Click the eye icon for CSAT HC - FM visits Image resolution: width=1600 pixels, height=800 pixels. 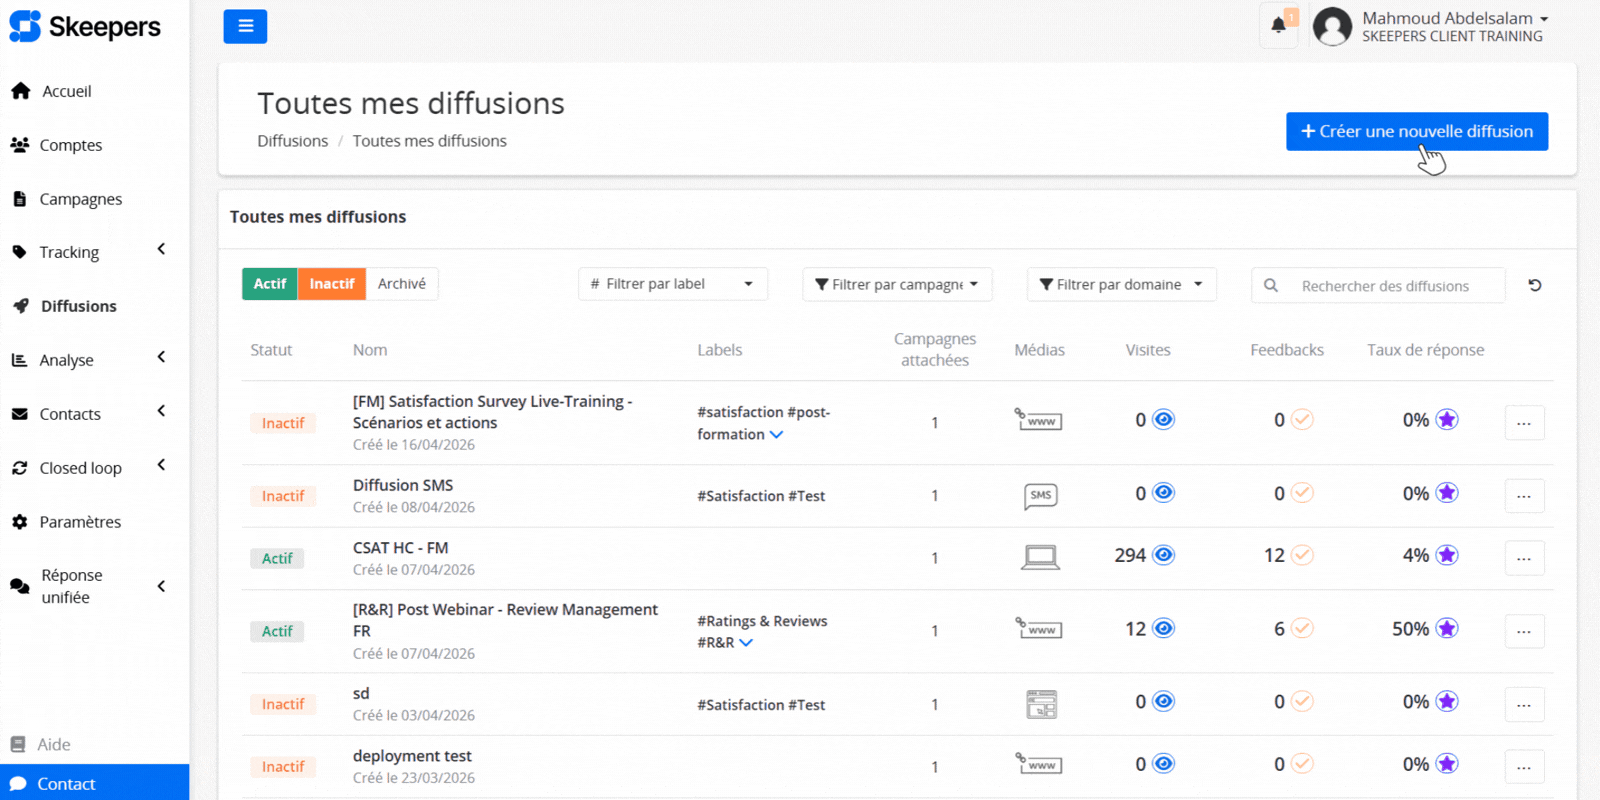coord(1163,555)
